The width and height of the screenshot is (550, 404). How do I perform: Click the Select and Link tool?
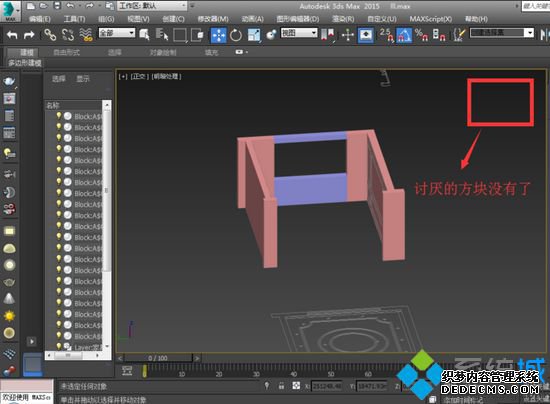click(50, 34)
